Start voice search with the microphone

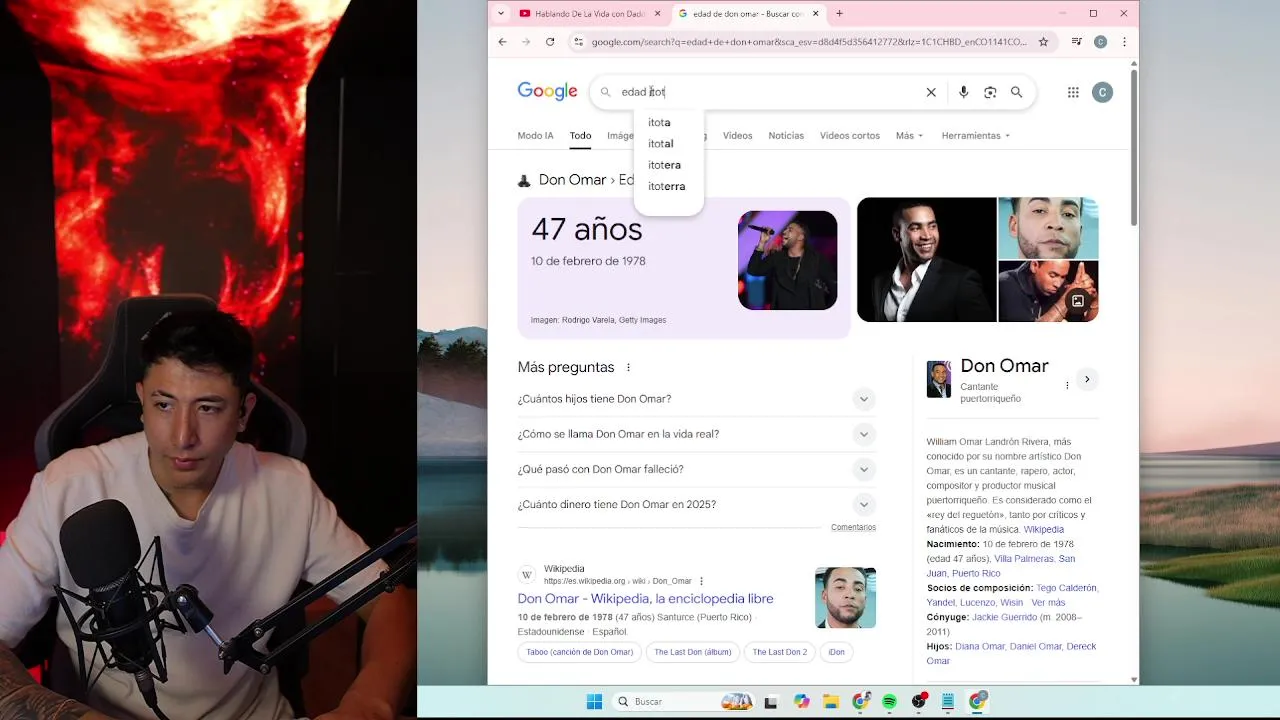(x=963, y=92)
